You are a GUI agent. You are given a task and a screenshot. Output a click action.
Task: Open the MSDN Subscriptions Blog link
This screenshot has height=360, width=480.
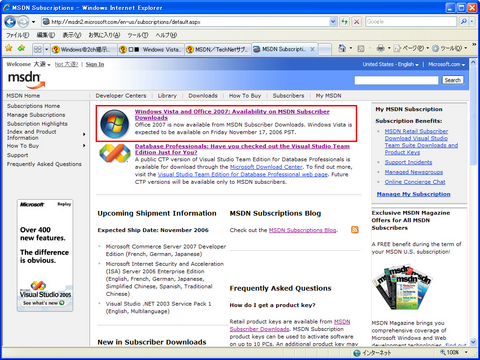302,230
